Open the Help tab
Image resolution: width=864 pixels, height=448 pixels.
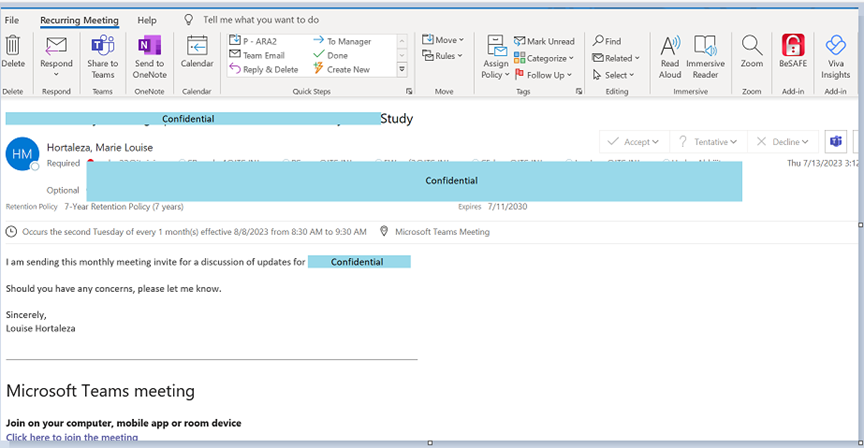click(x=147, y=20)
